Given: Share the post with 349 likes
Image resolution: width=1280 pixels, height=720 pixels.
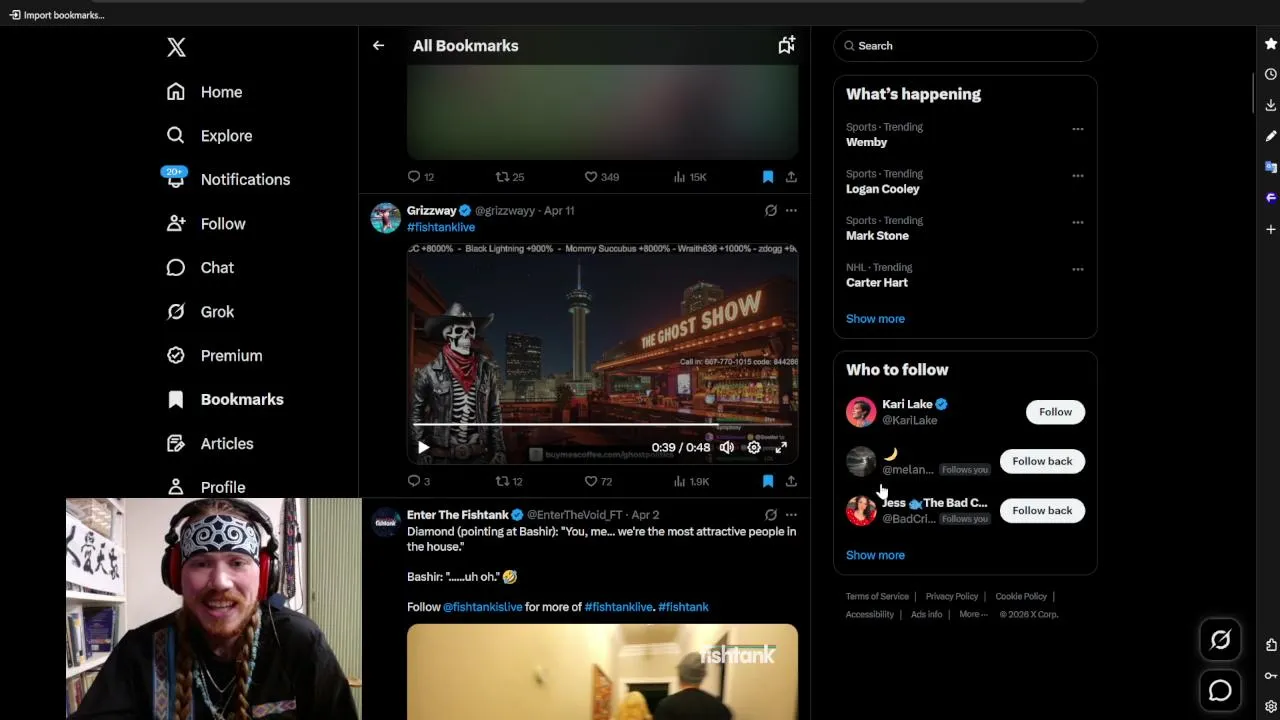Looking at the screenshot, I should click(x=791, y=177).
